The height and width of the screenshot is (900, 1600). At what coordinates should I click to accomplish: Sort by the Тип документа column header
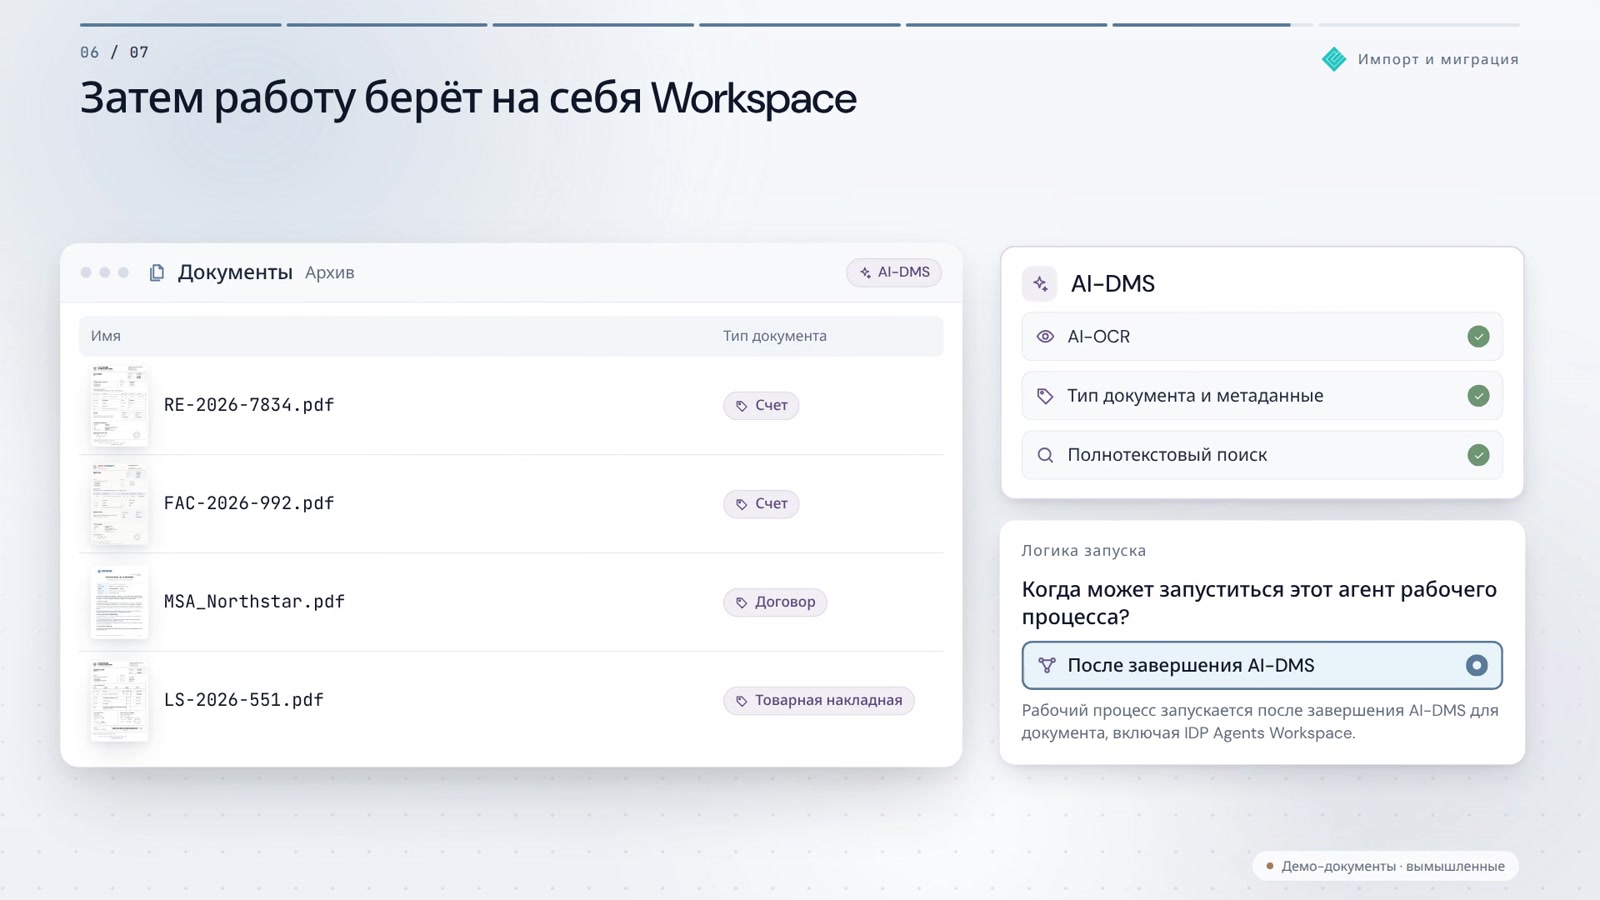pos(775,336)
